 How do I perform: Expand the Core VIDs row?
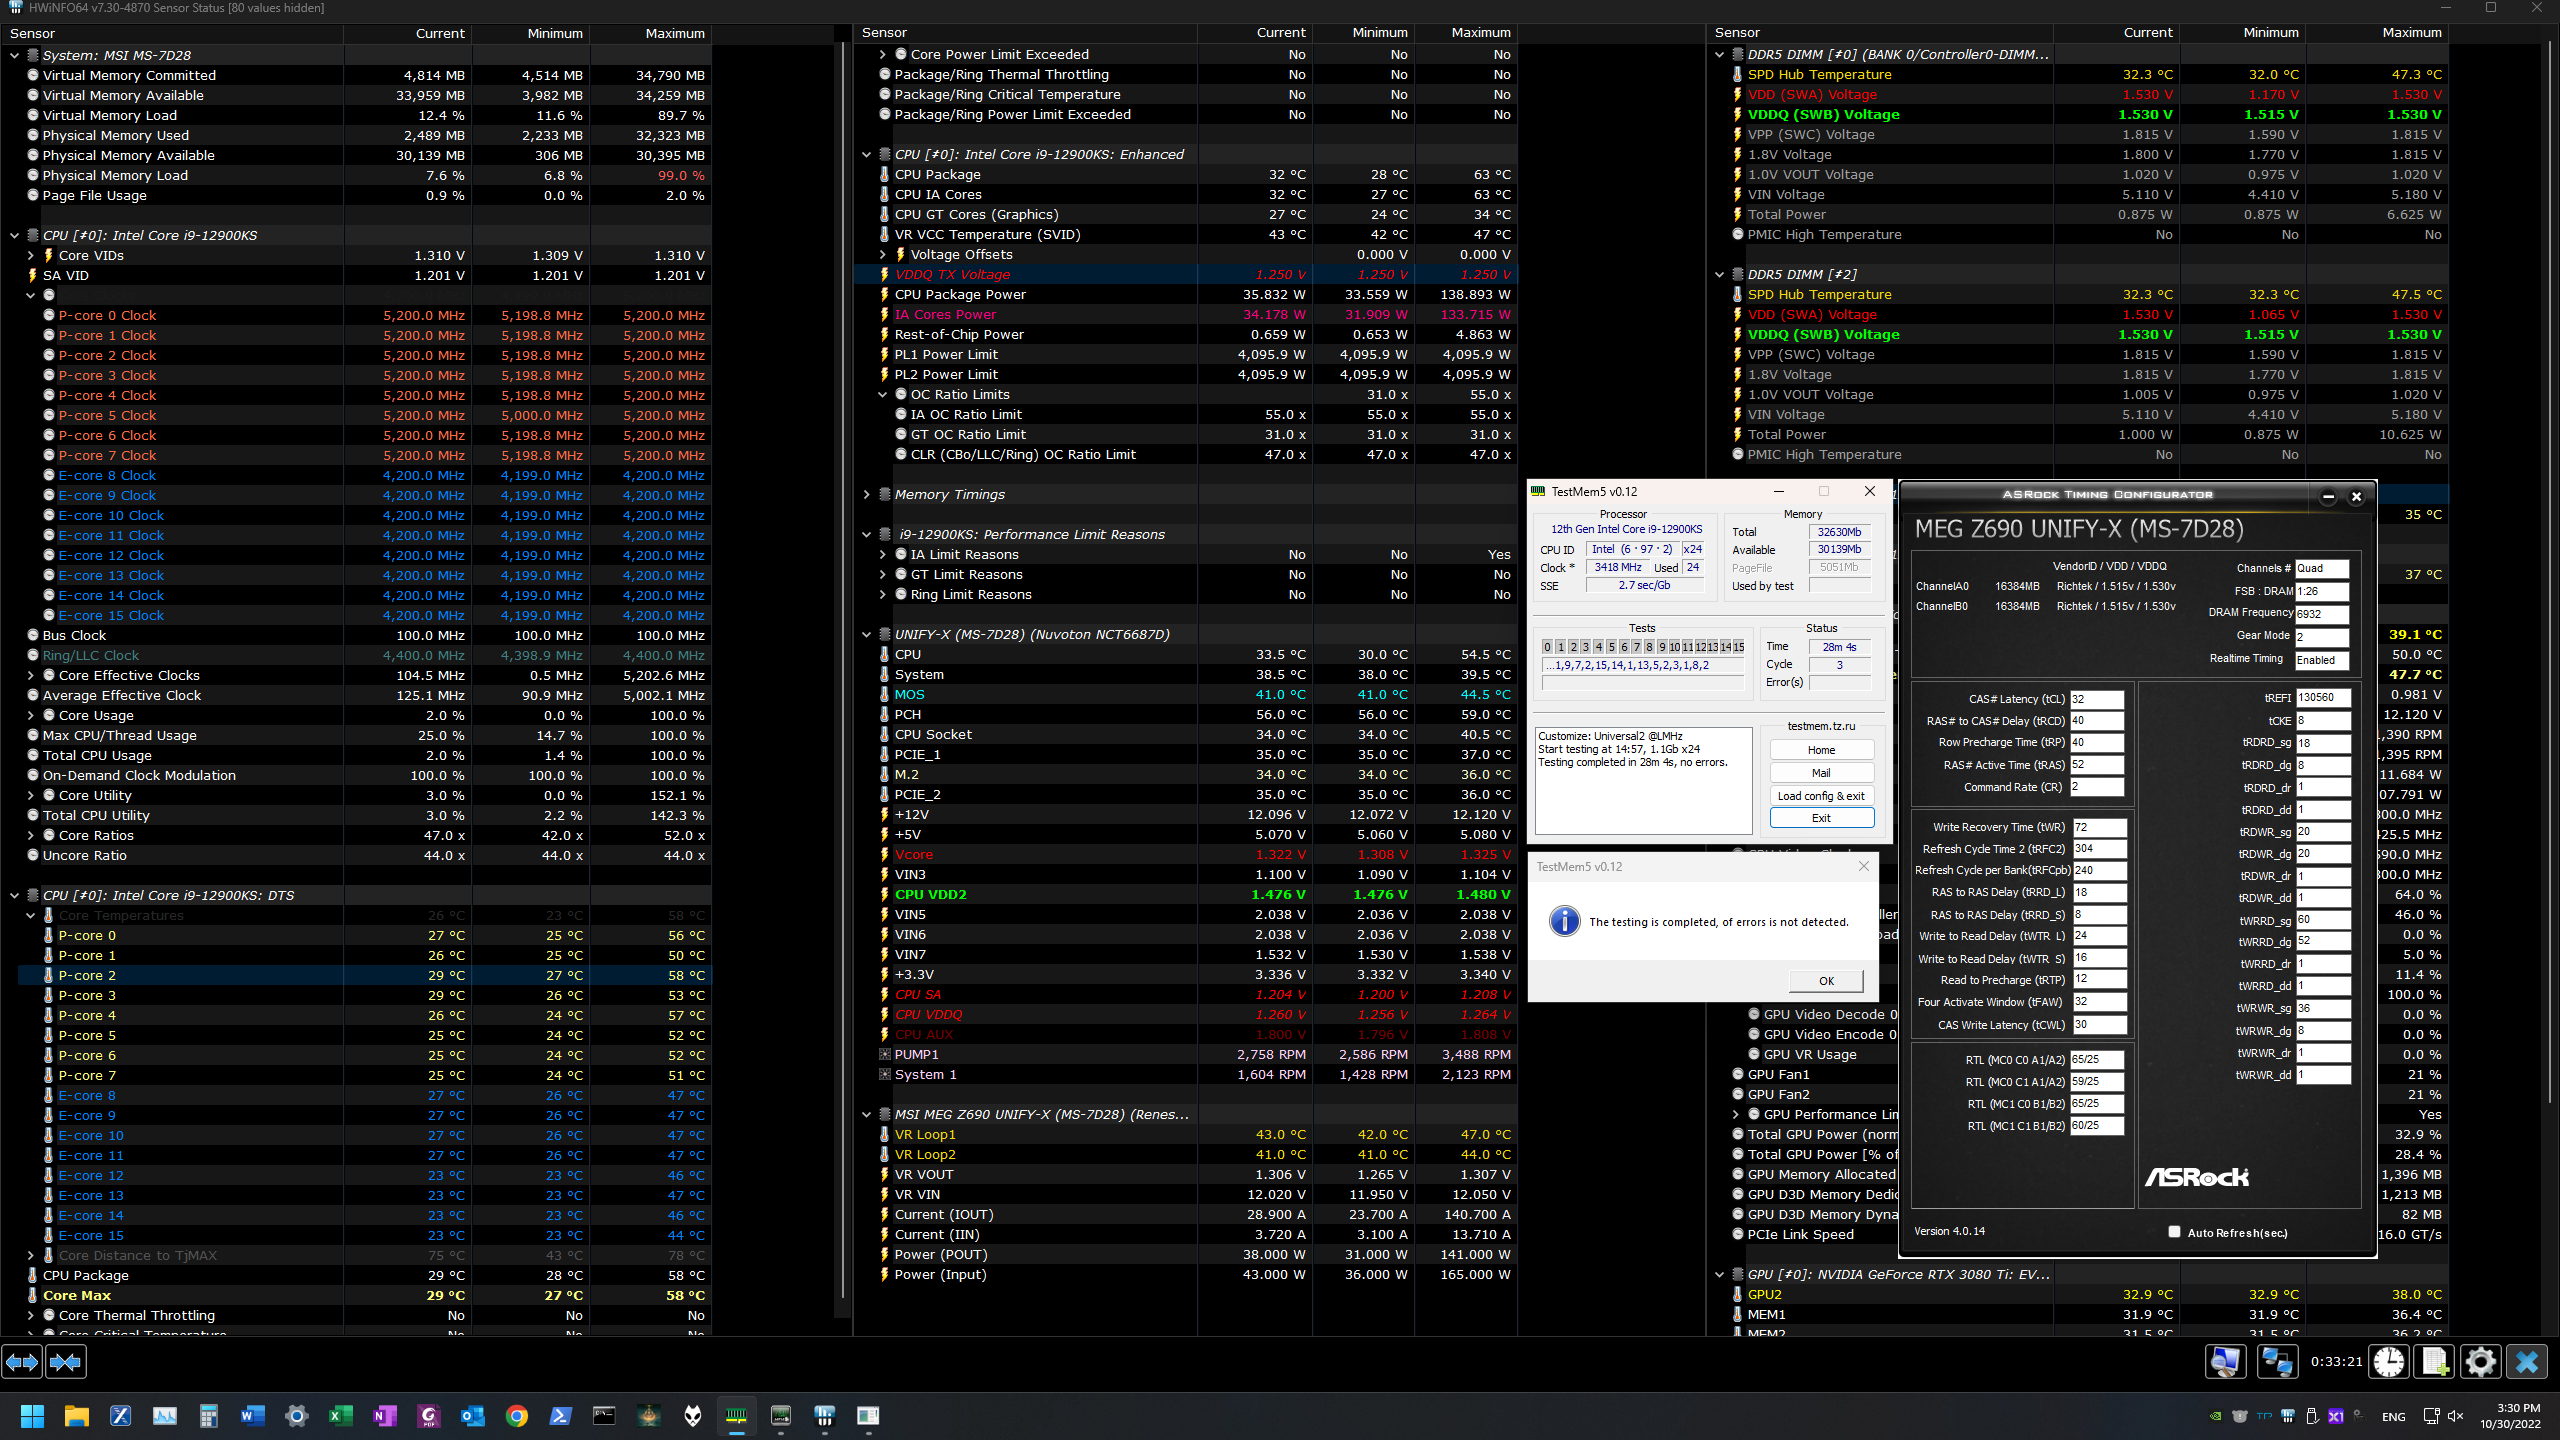(x=31, y=256)
